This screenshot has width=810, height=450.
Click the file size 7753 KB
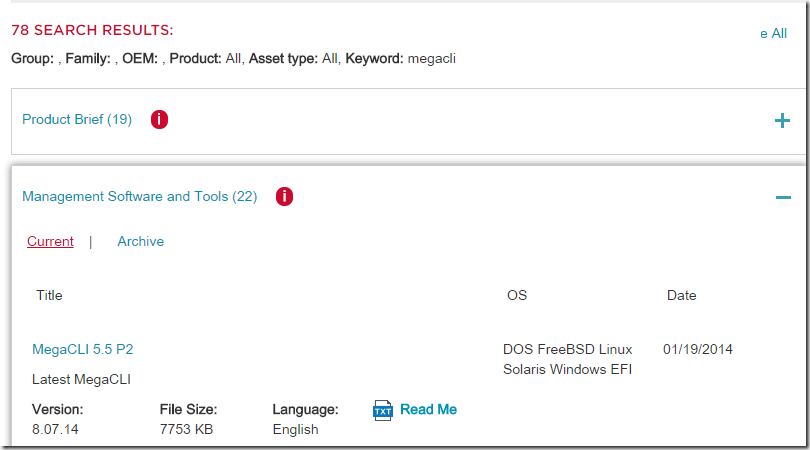click(x=186, y=429)
